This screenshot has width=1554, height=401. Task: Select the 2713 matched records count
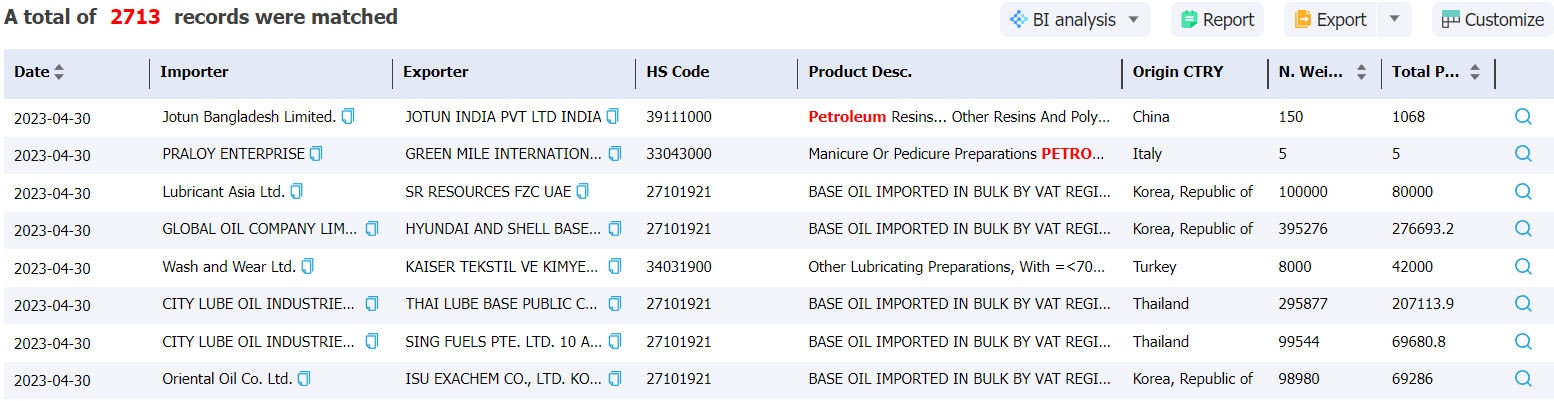135,17
